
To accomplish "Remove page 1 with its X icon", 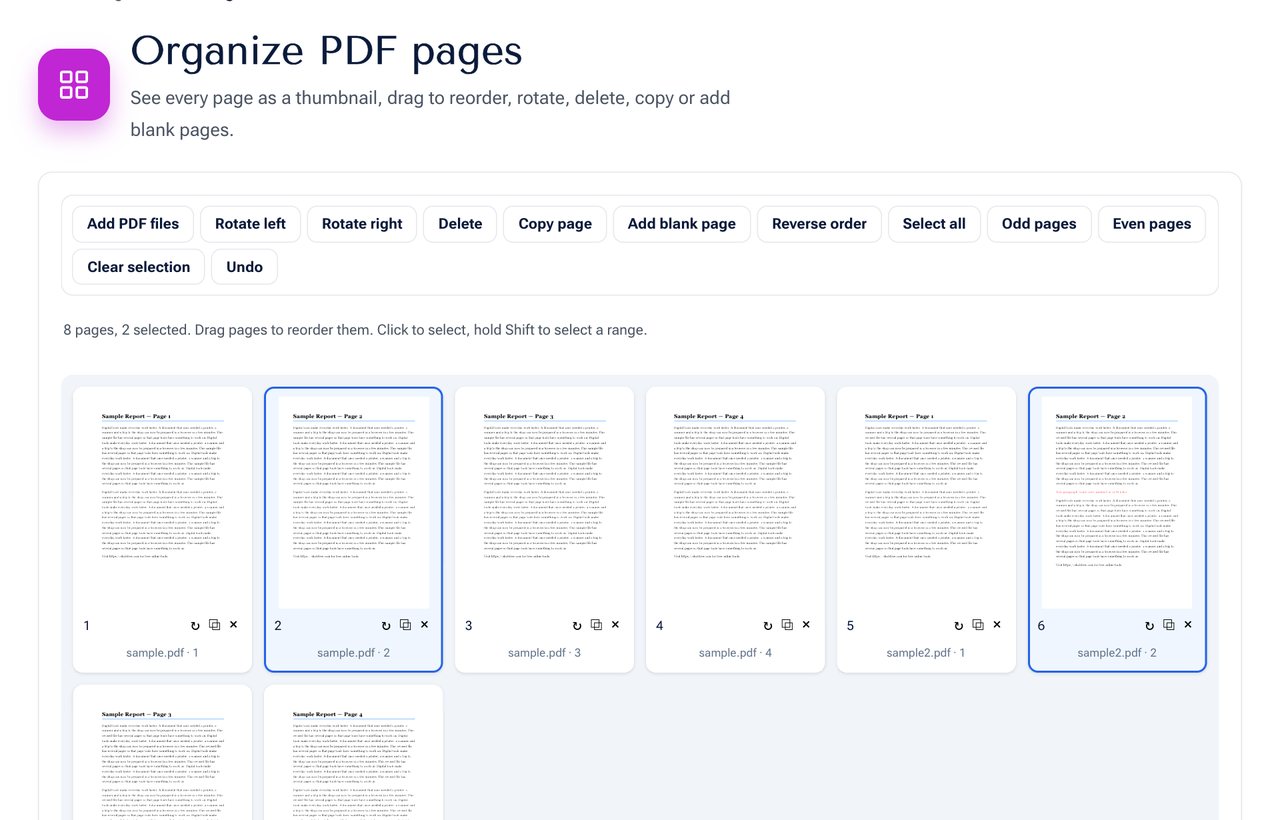I will point(233,625).
